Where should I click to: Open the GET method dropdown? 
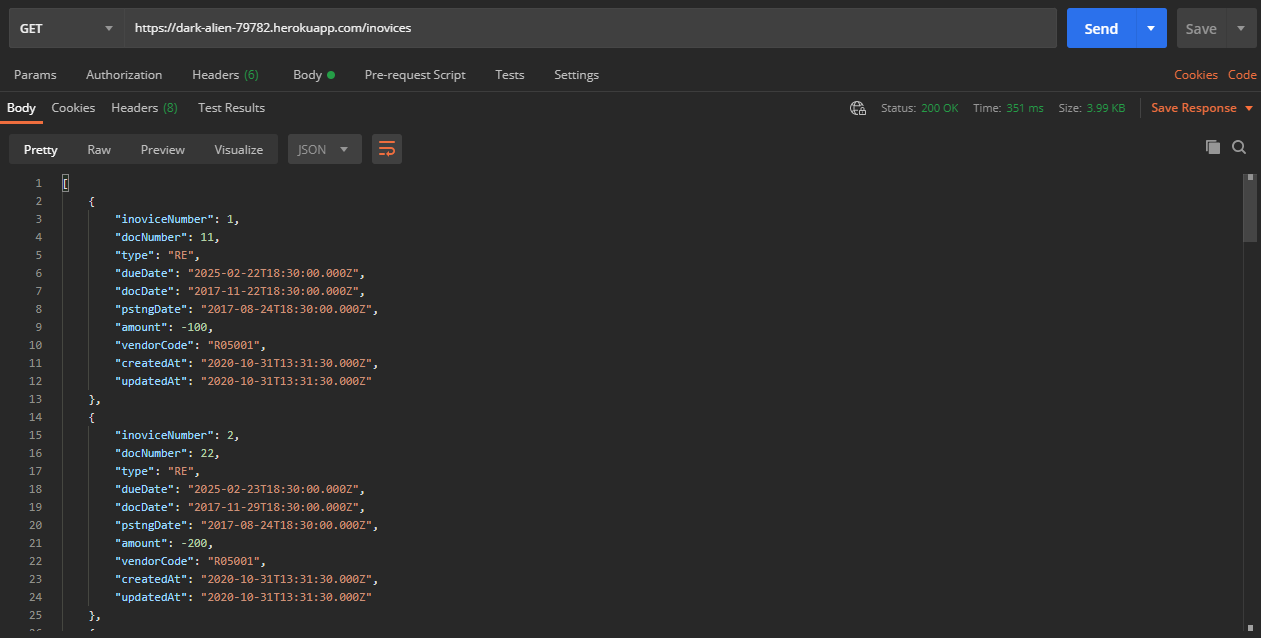coord(66,28)
